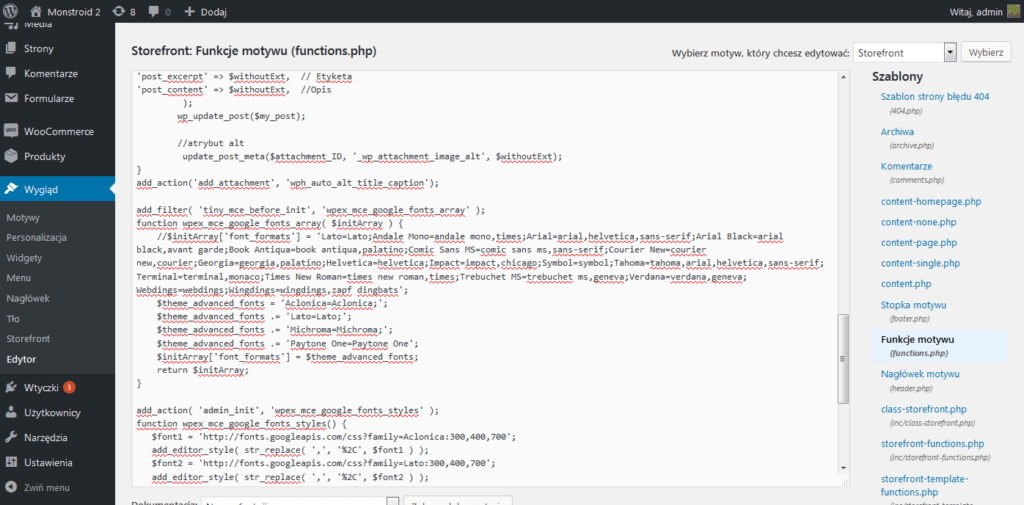Collapse sidebar with Zwiń menu
1024x505 pixels.
click(47, 488)
